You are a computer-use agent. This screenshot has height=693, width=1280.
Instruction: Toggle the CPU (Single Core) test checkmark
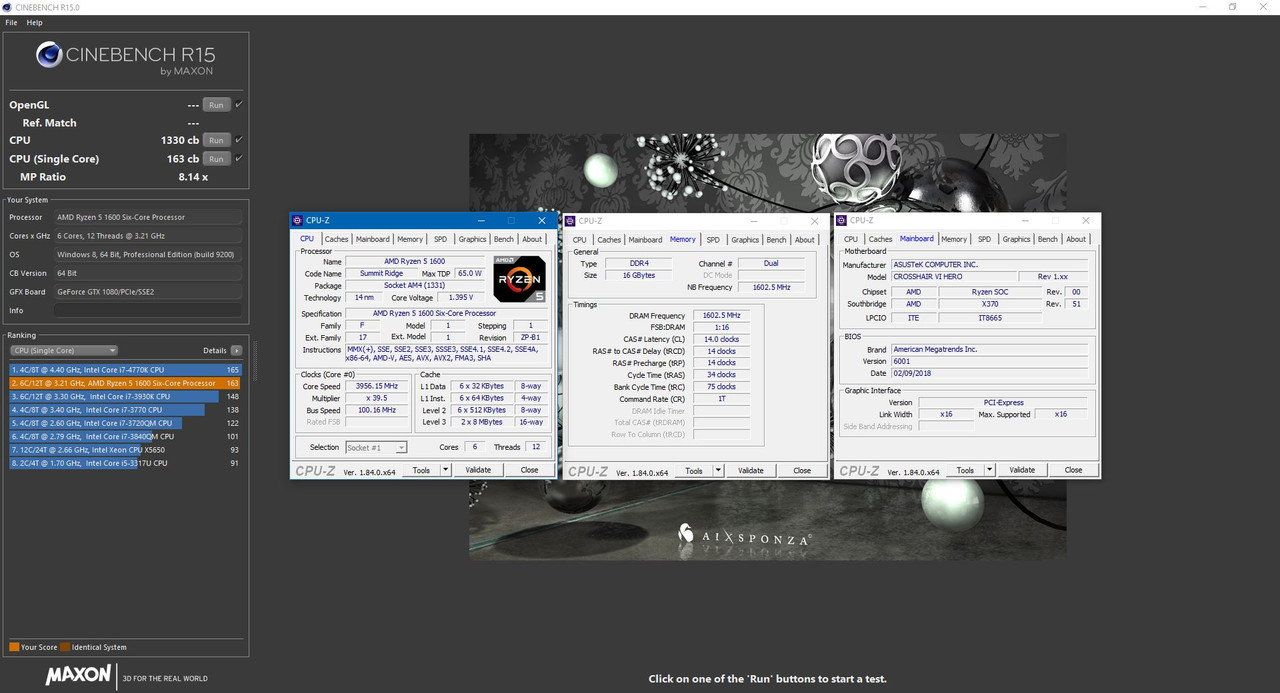coord(239,158)
